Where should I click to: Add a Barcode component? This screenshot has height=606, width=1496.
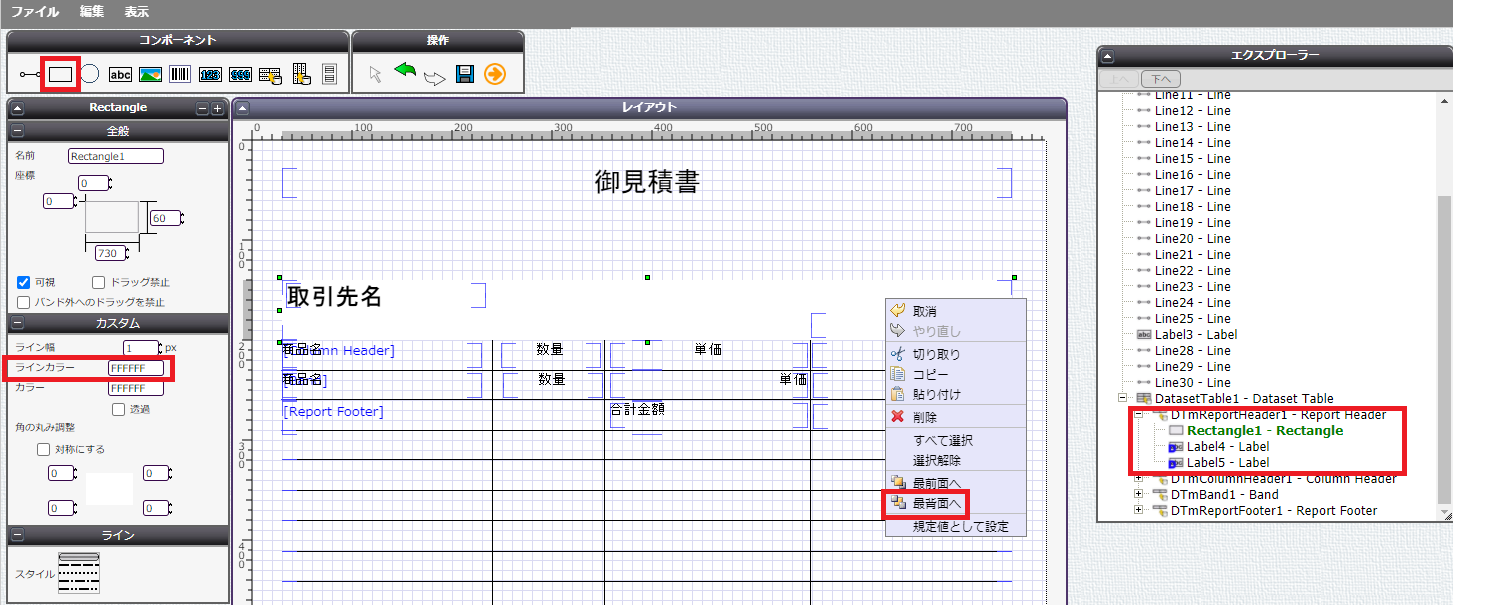coord(180,74)
